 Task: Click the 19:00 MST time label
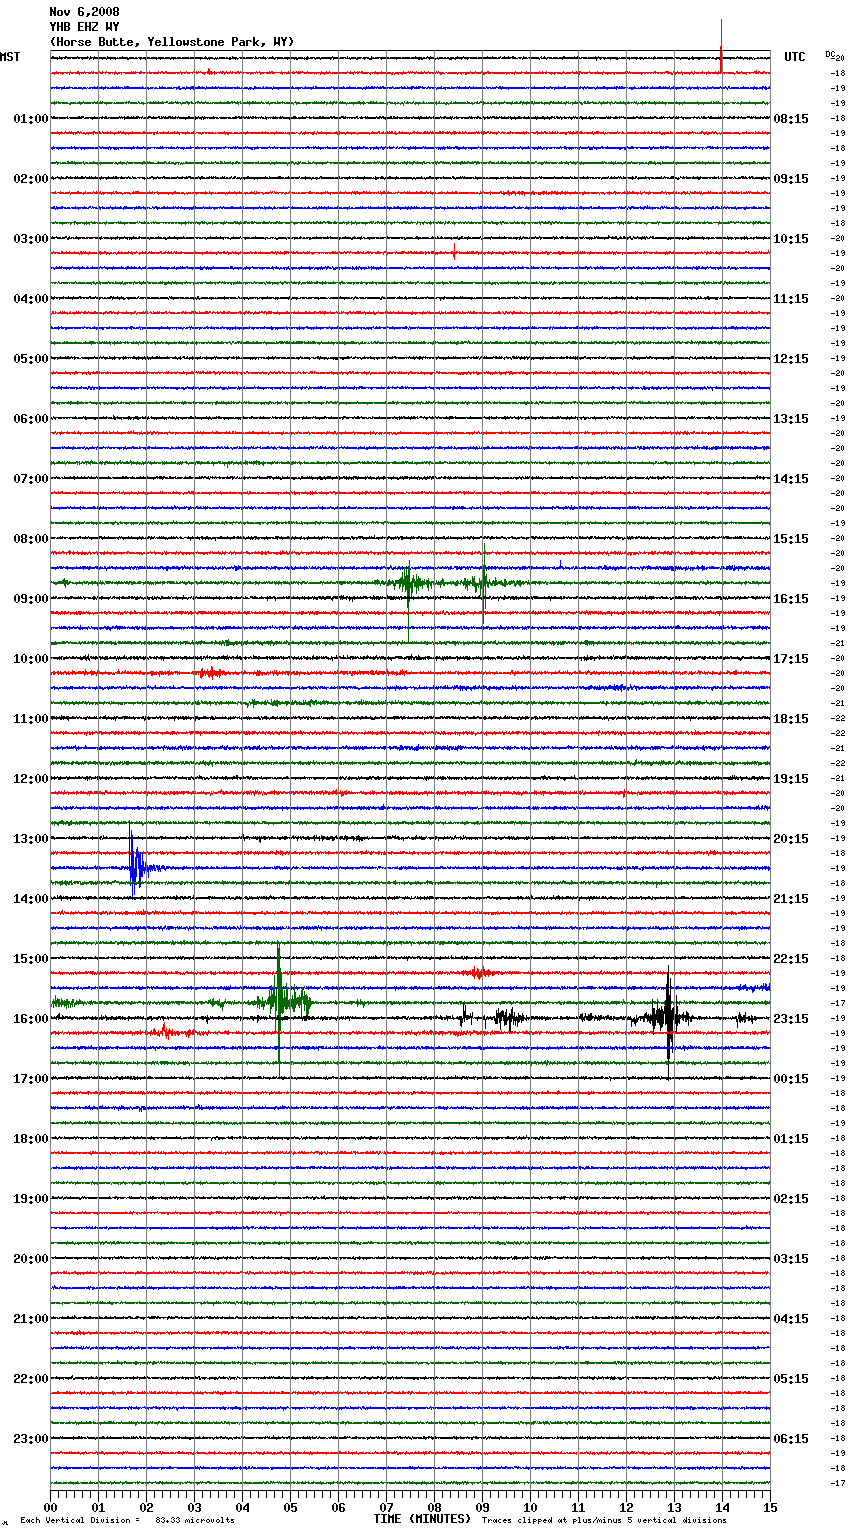[31, 1199]
